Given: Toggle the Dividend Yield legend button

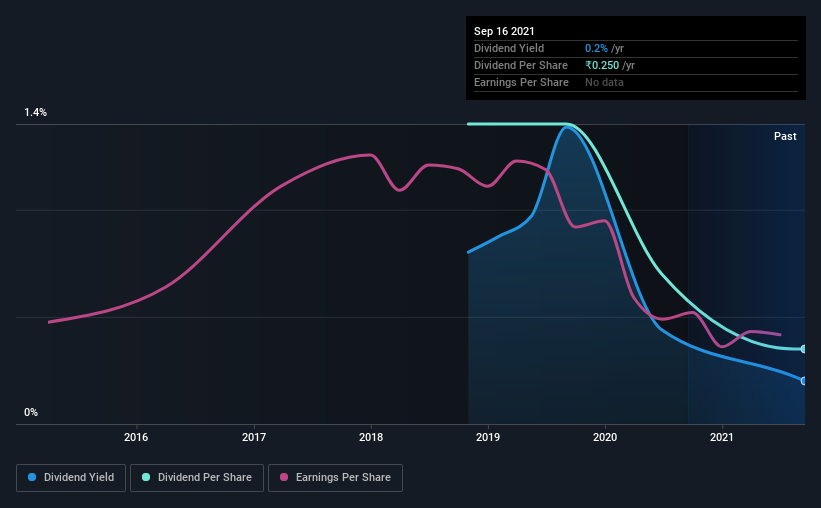Looking at the screenshot, I should (71, 478).
